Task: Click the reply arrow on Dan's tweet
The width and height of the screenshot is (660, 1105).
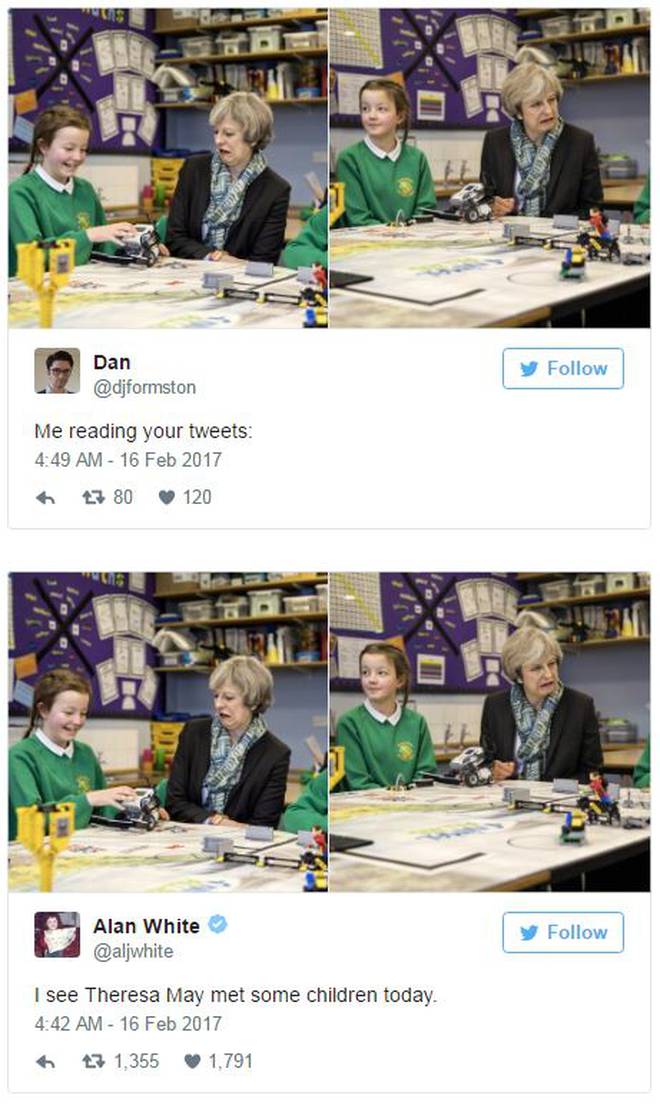Action: [x=45, y=498]
